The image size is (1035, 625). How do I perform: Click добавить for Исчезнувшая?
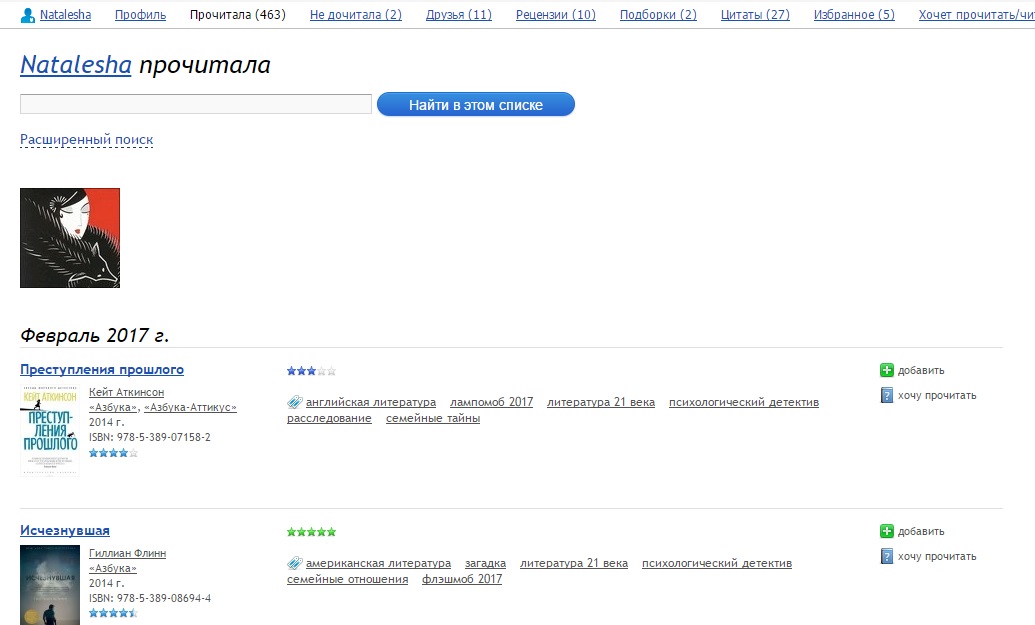pos(921,531)
